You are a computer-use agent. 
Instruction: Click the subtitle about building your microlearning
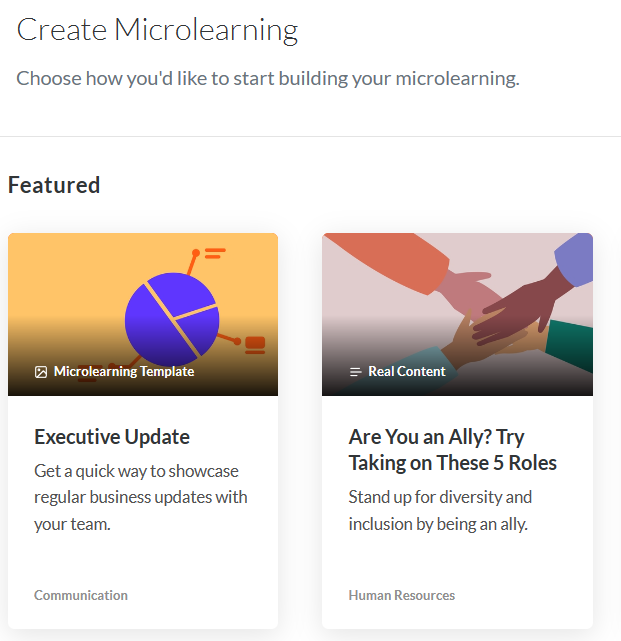[x=268, y=79]
